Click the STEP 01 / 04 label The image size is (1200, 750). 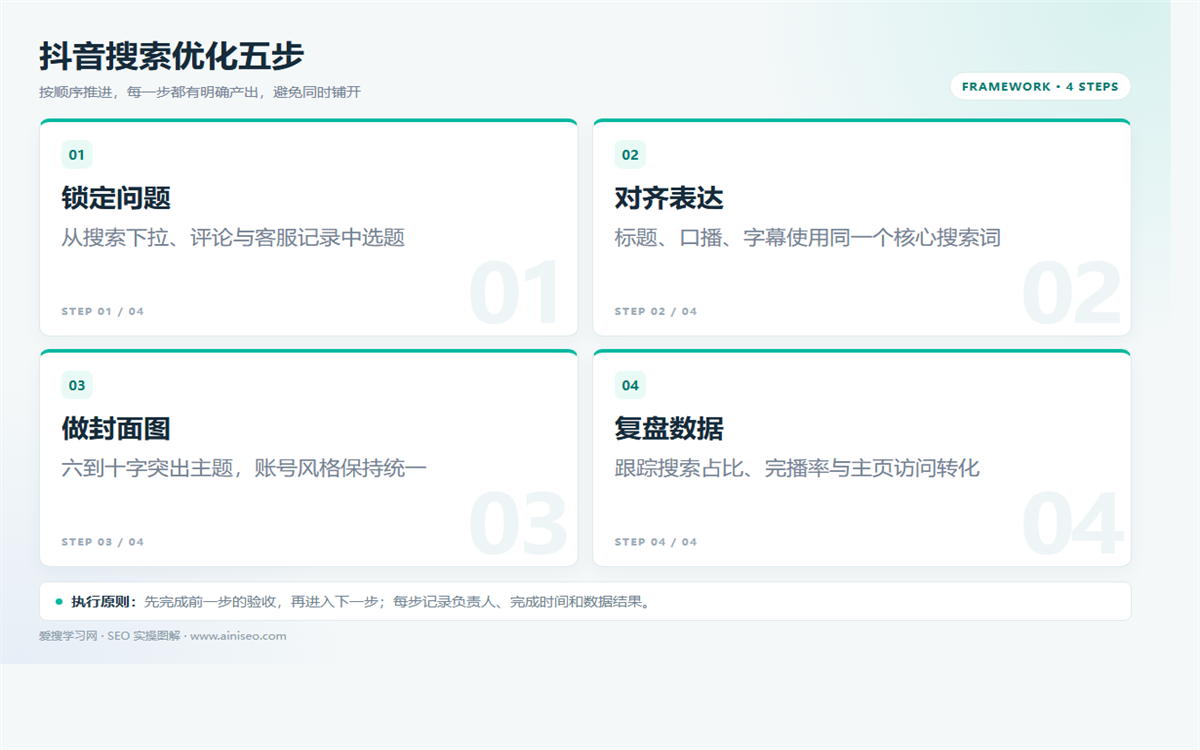point(103,311)
